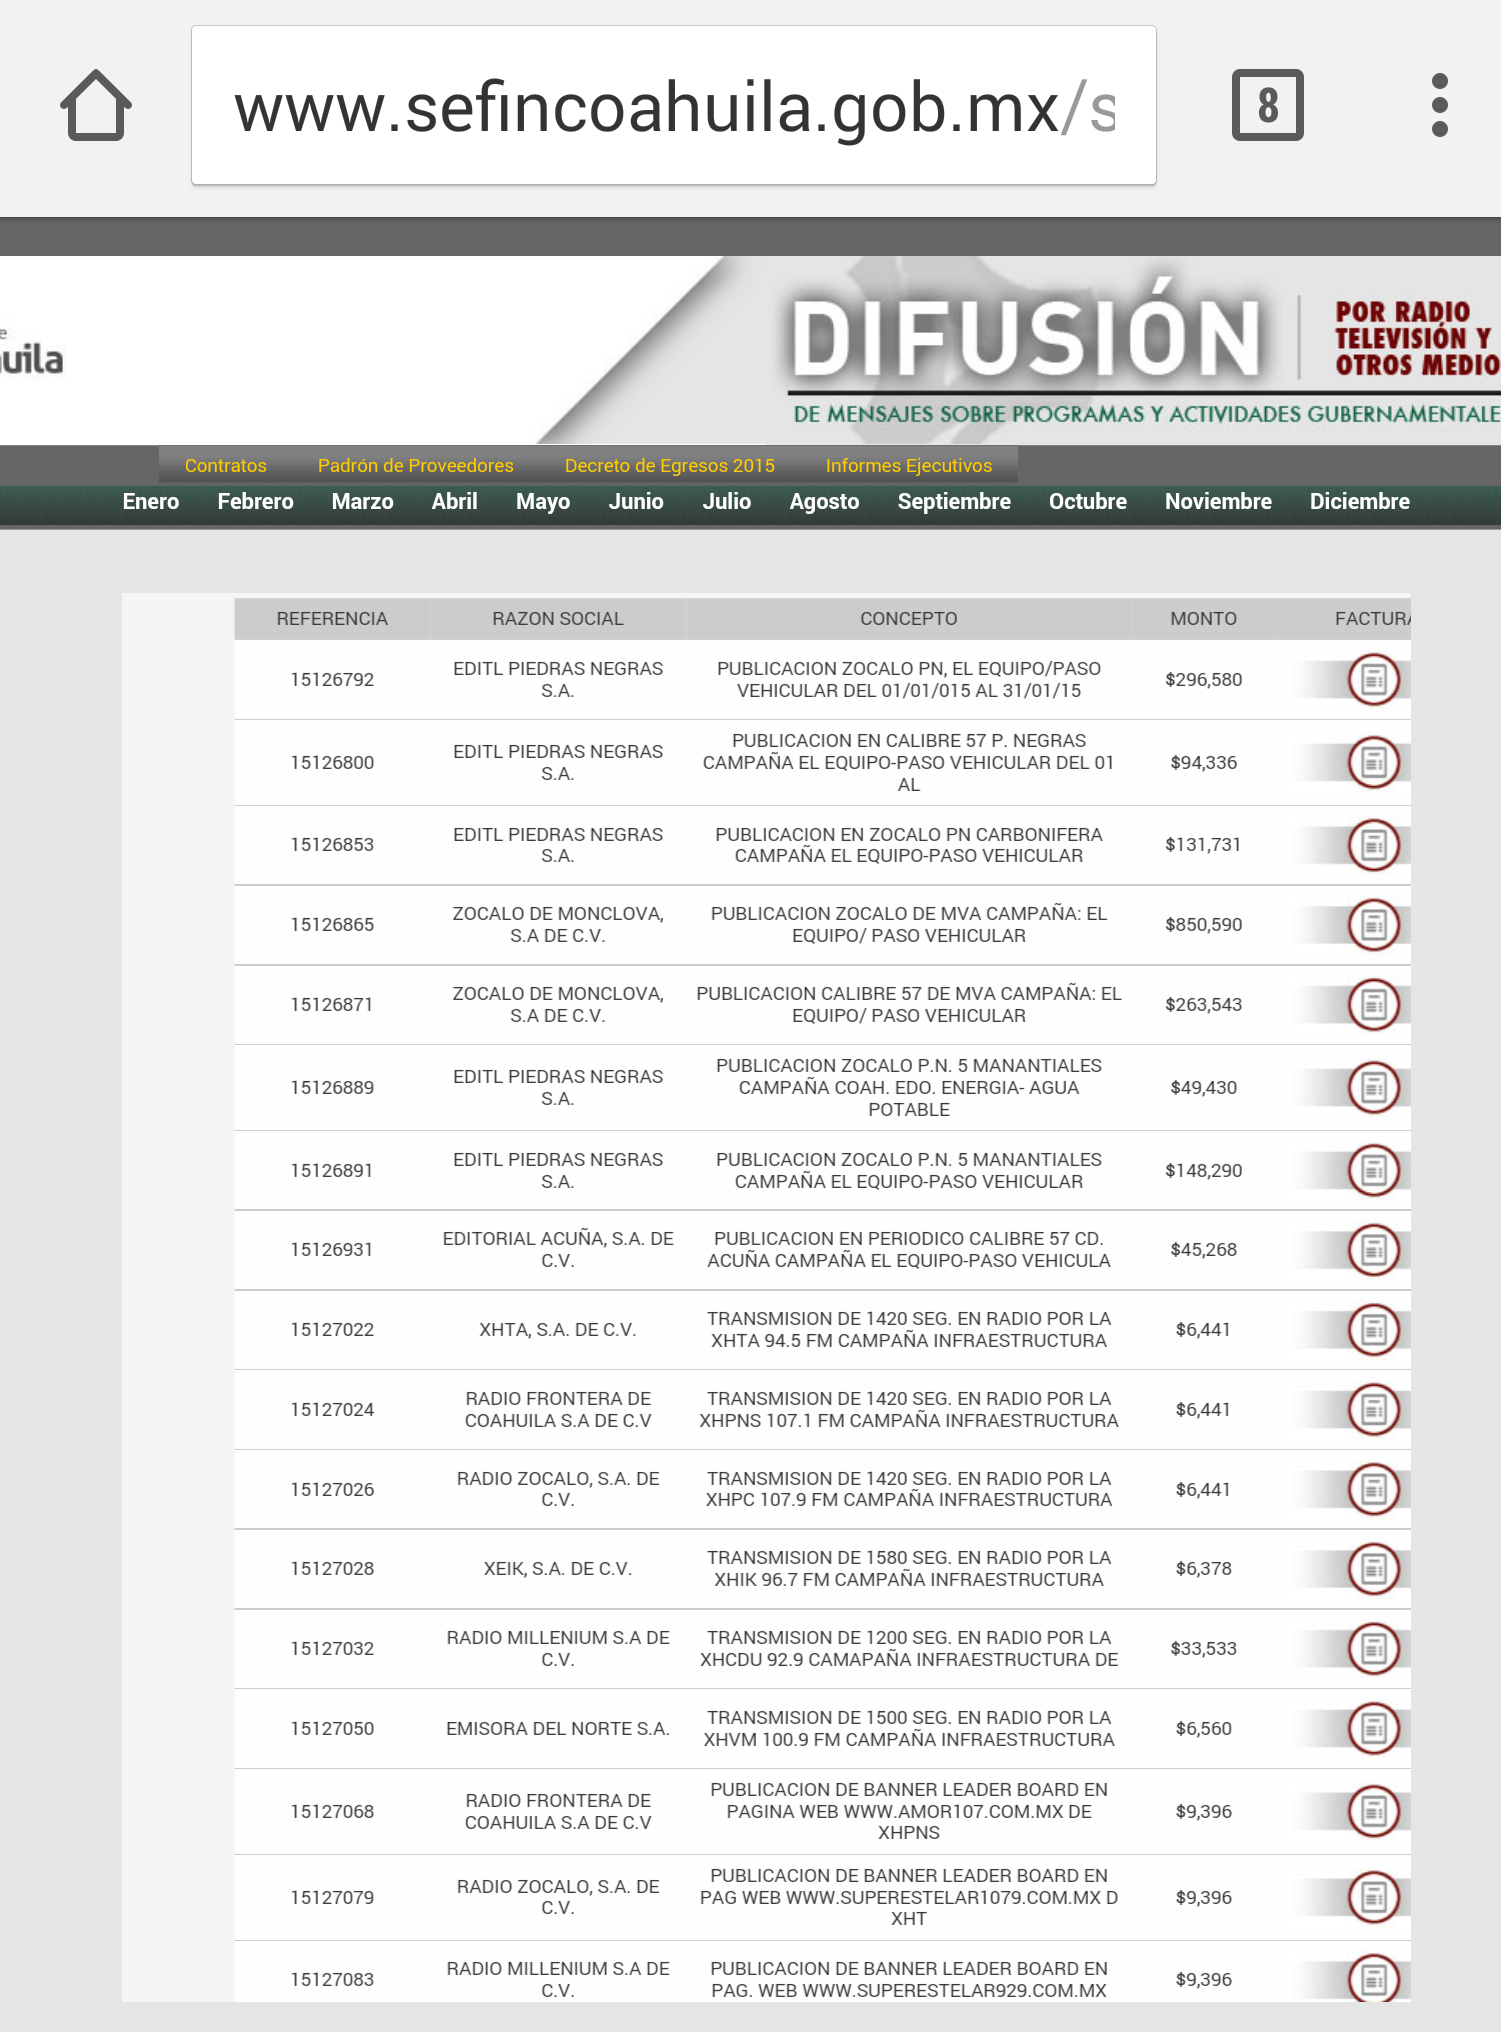Tap the URL address bar
Image resolution: width=1501 pixels, height=2032 pixels.
point(673,106)
